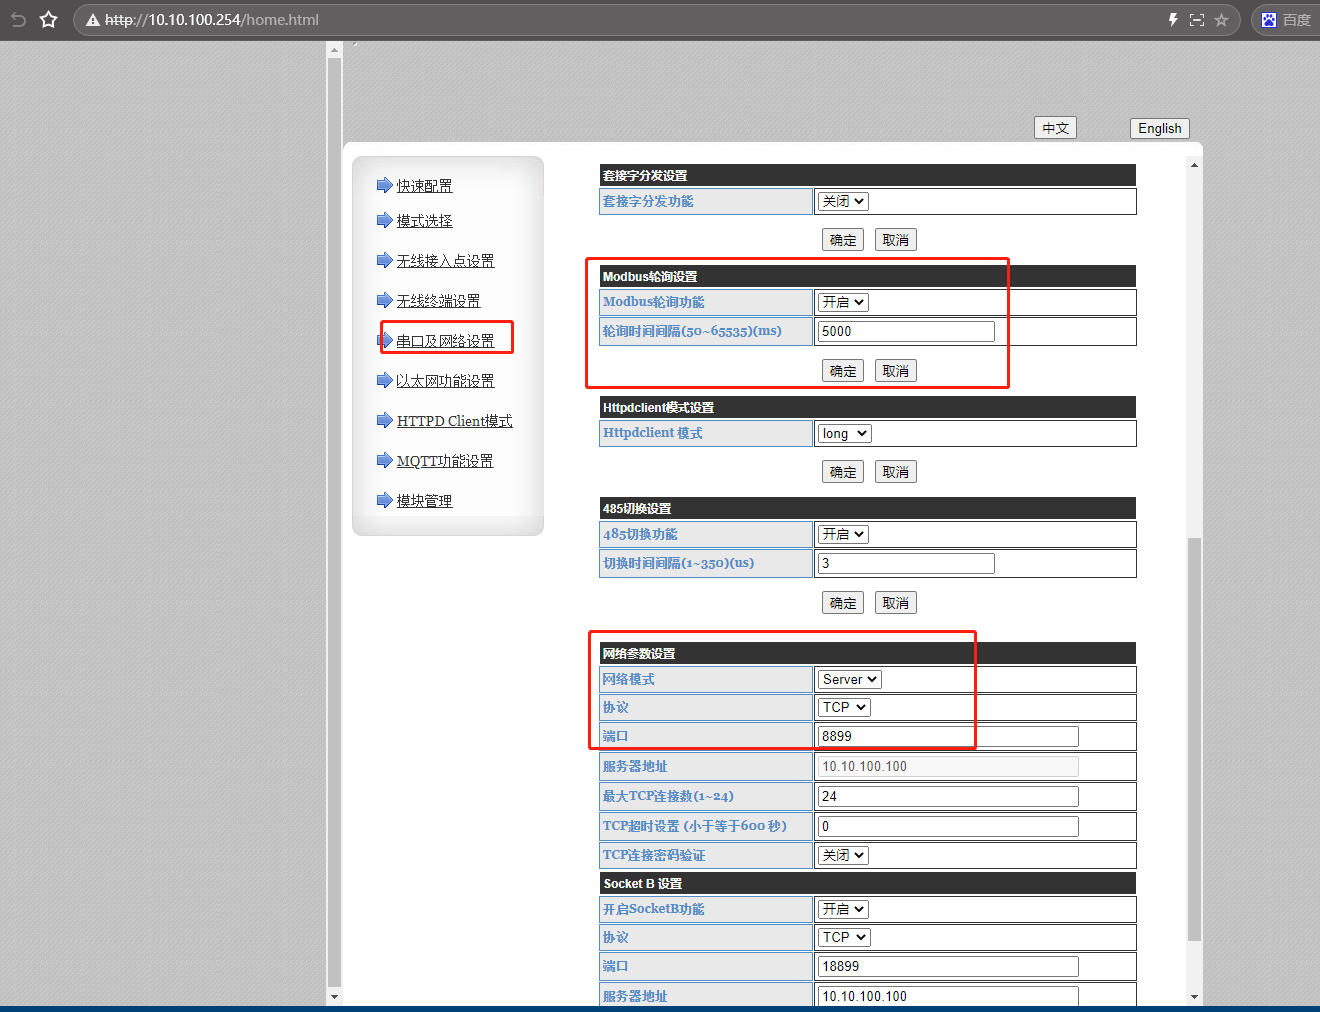The height and width of the screenshot is (1012, 1320).
Task: Click the page's vertical scrollbar thumb
Action: point(1194,740)
